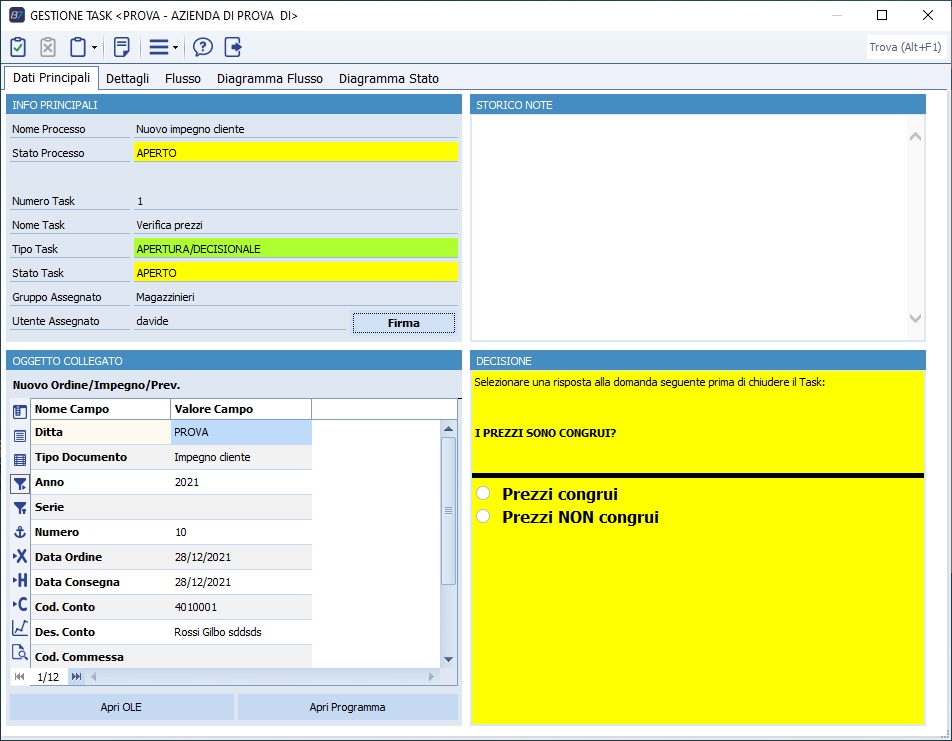Click the green checkmark clipboard toolbar icon

[x=18, y=47]
